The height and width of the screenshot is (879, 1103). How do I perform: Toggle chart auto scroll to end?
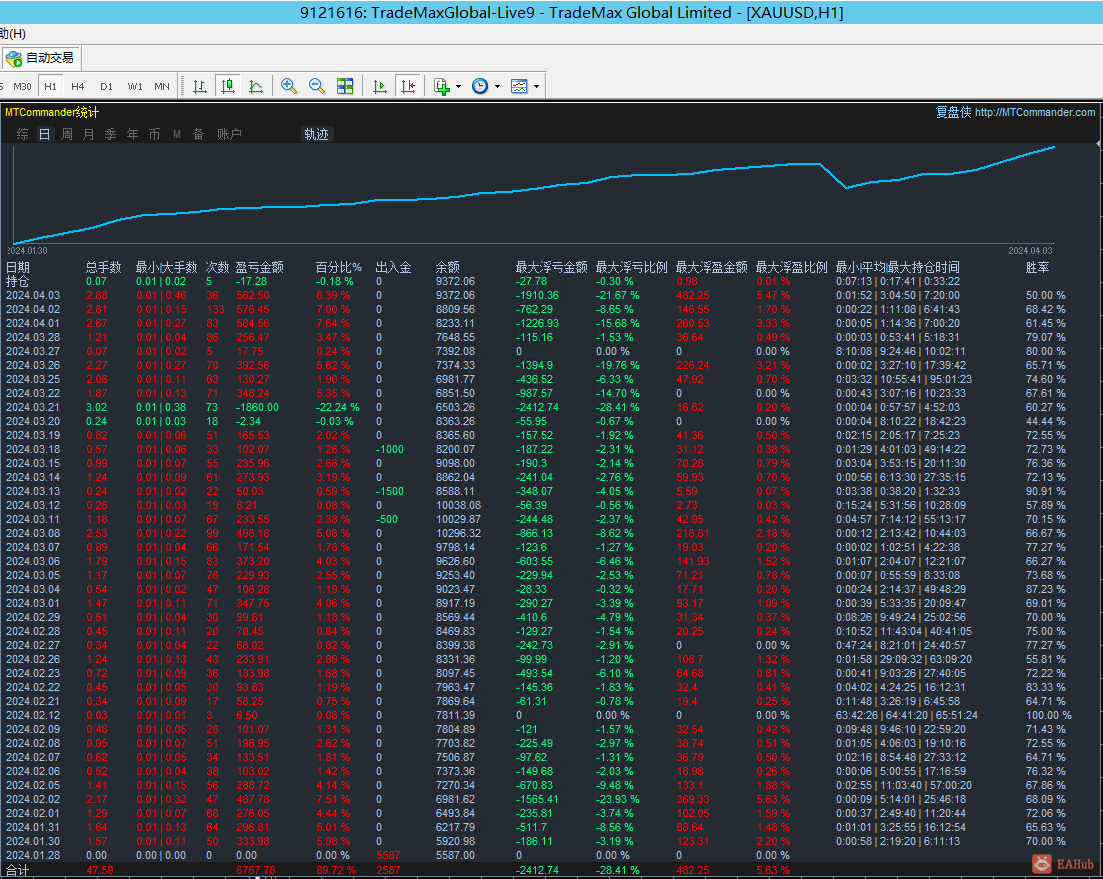[x=380, y=86]
